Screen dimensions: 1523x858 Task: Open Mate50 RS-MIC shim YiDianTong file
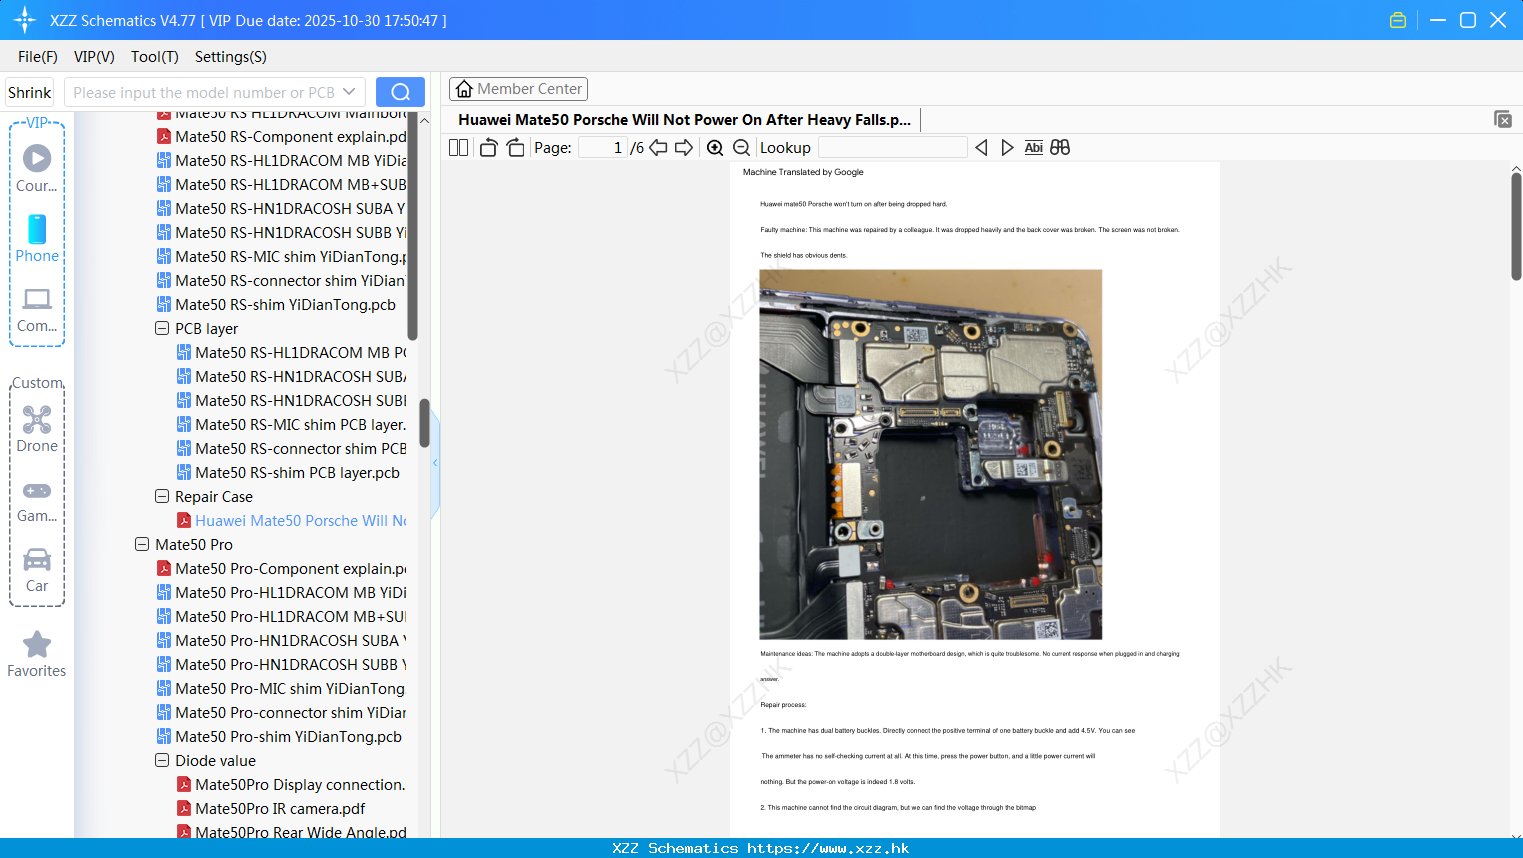(x=282, y=256)
